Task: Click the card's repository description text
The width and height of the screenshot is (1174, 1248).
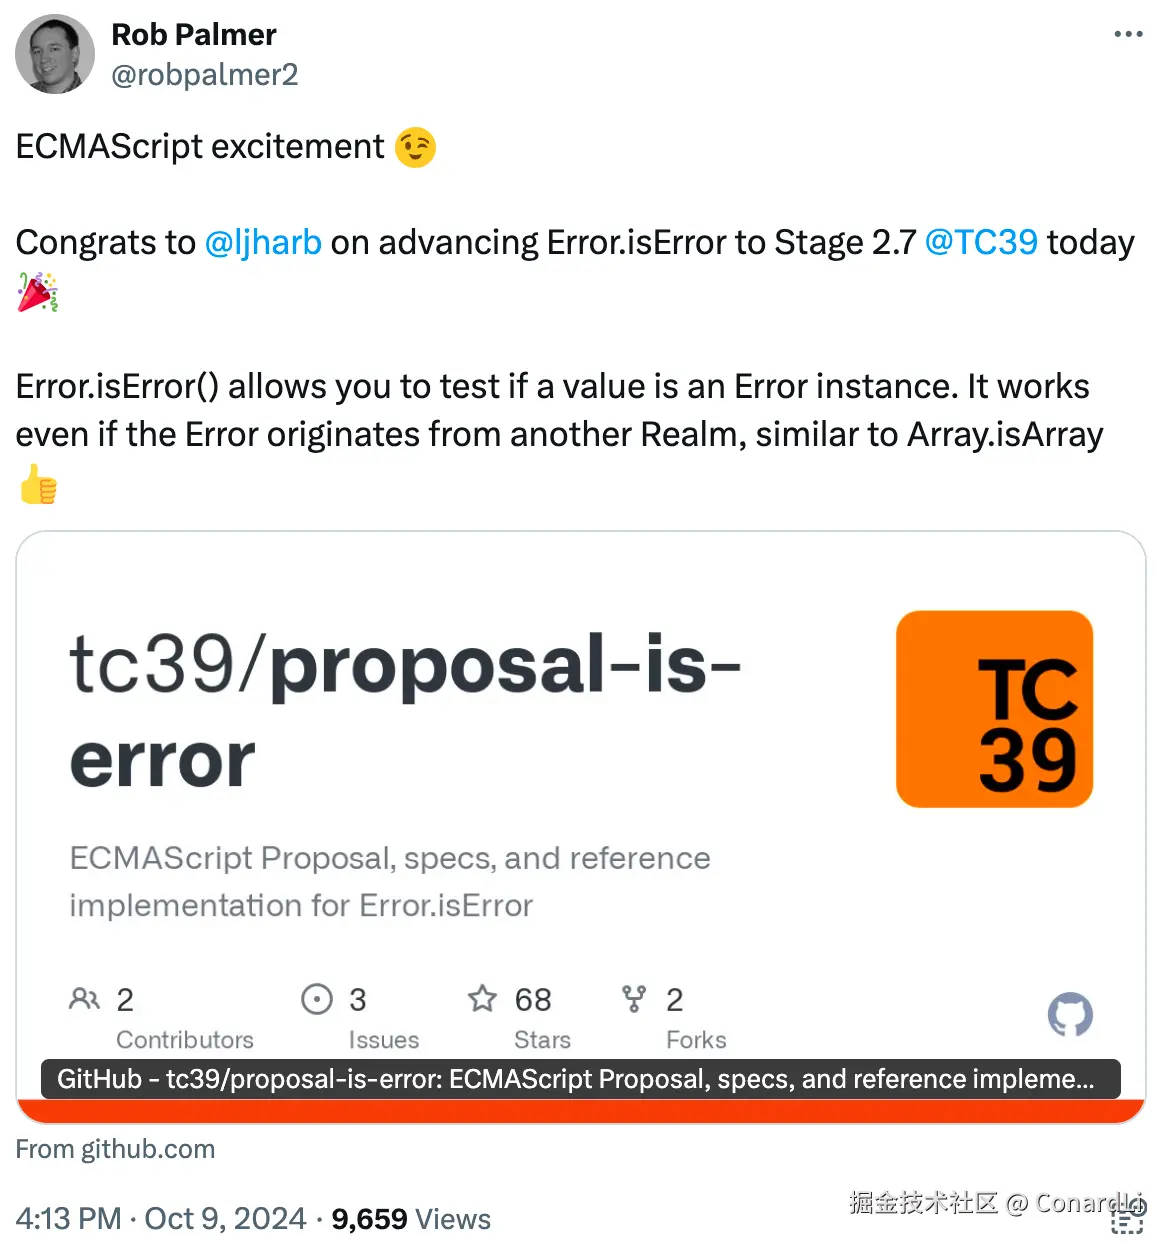Action: 390,882
